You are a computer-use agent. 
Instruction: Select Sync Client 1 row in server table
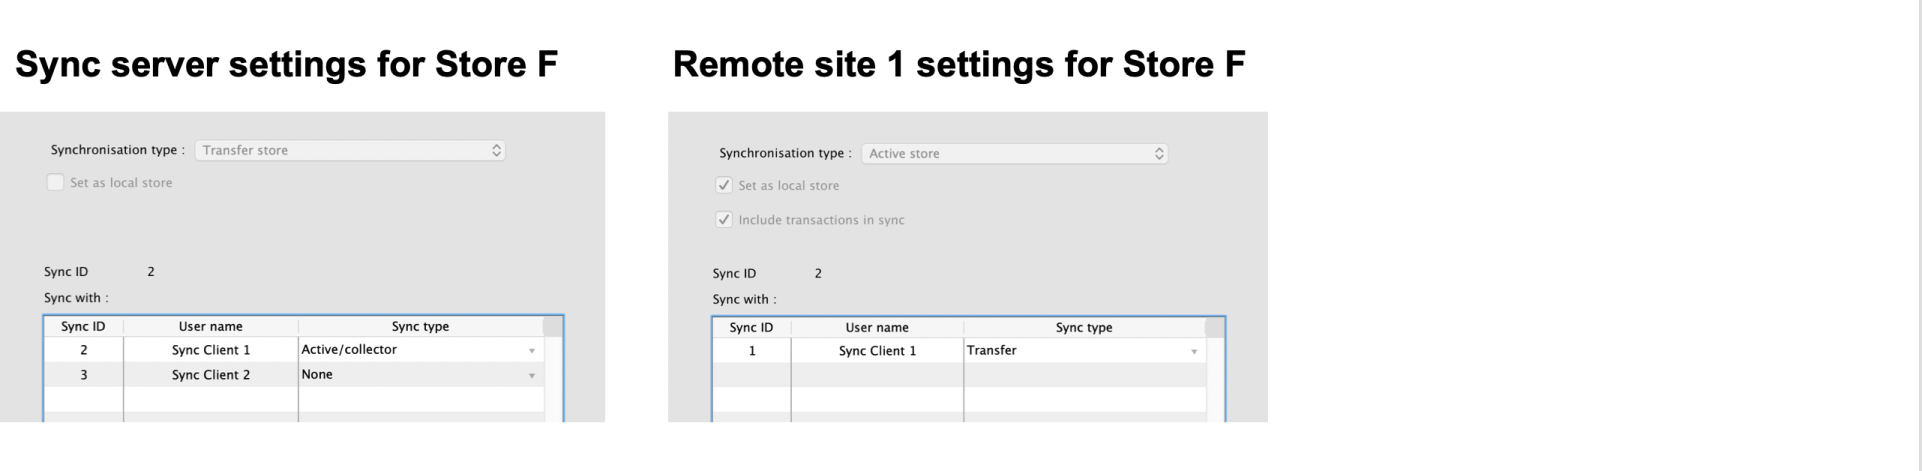pyautogui.click(x=210, y=350)
